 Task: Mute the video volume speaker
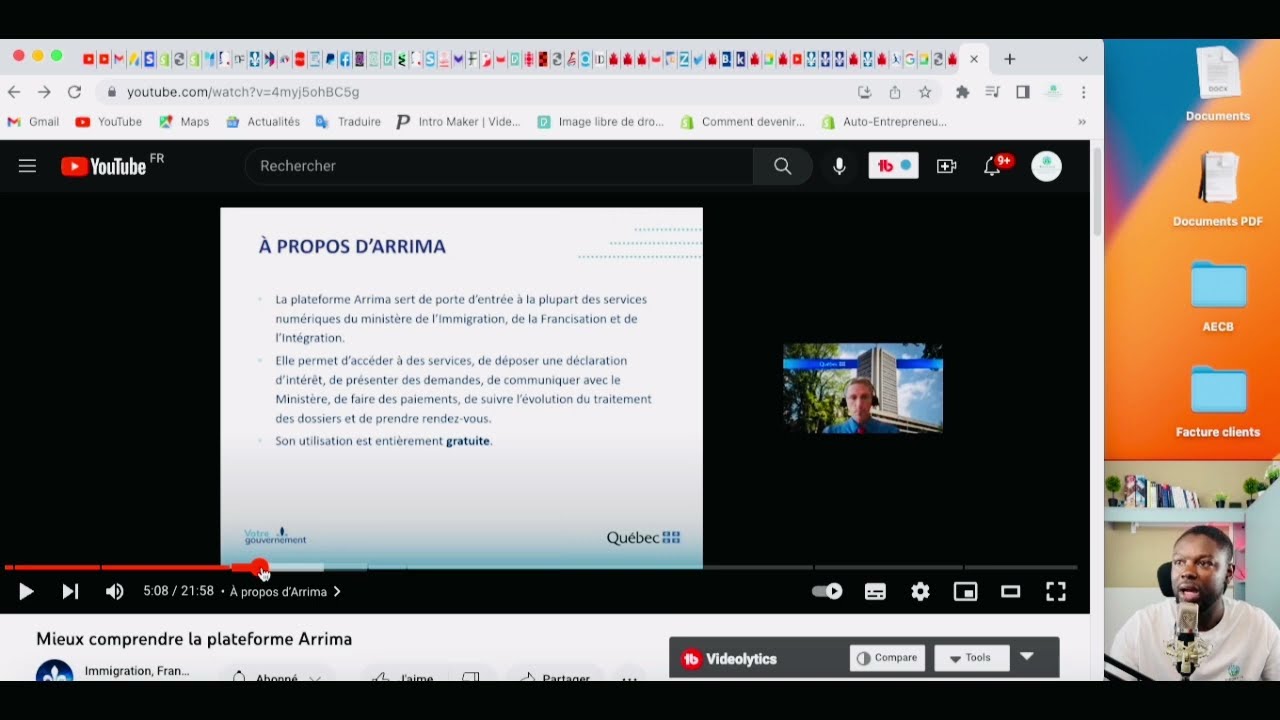pyautogui.click(x=115, y=592)
